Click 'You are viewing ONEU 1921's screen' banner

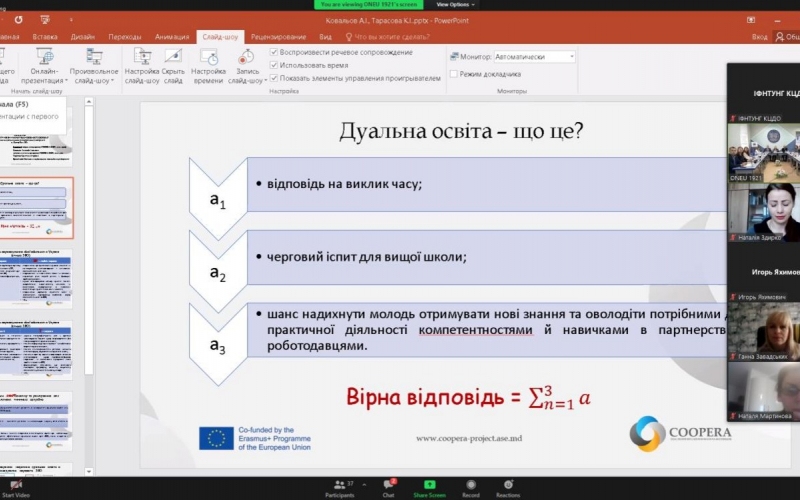pos(369,4)
